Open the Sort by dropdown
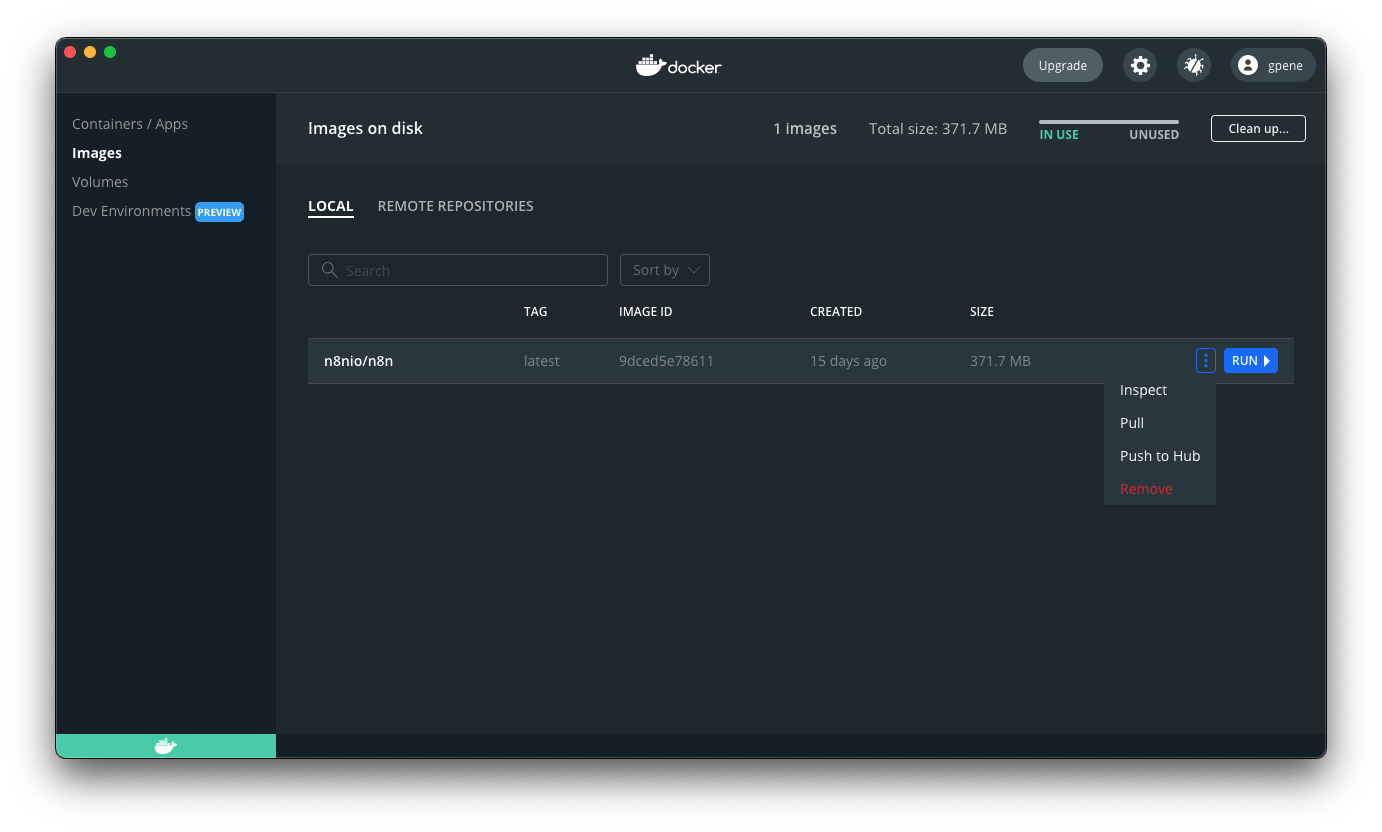This screenshot has width=1382, height=832. pyautogui.click(x=663, y=269)
